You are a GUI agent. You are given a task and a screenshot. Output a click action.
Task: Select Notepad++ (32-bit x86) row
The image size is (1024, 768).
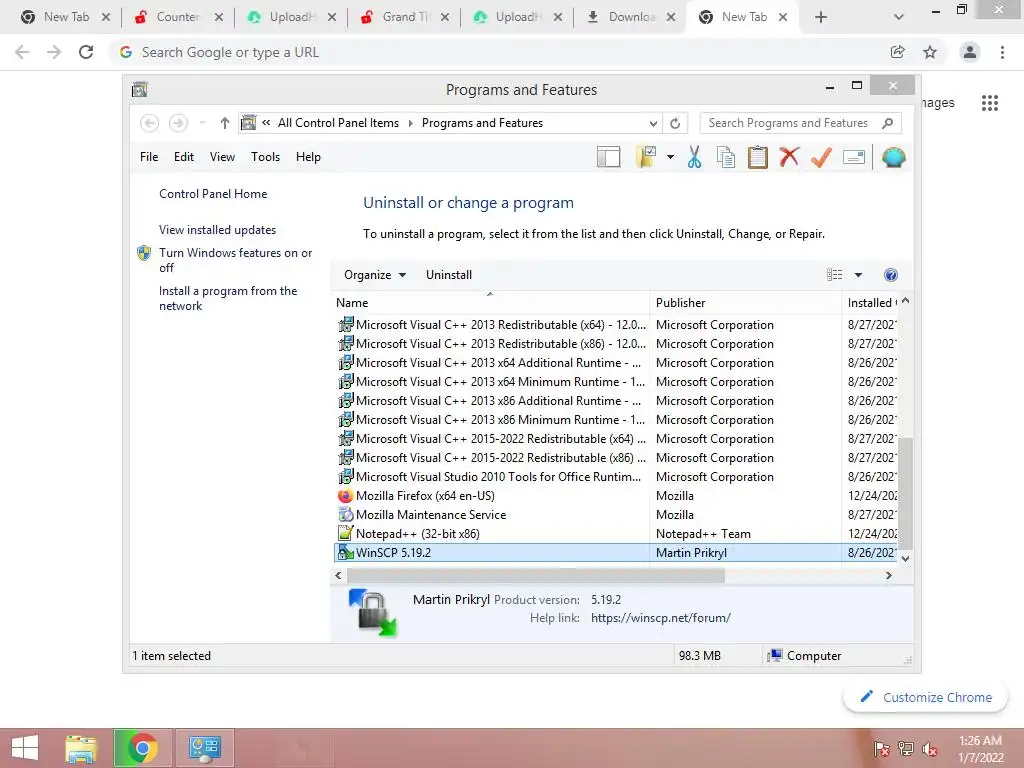coord(616,534)
